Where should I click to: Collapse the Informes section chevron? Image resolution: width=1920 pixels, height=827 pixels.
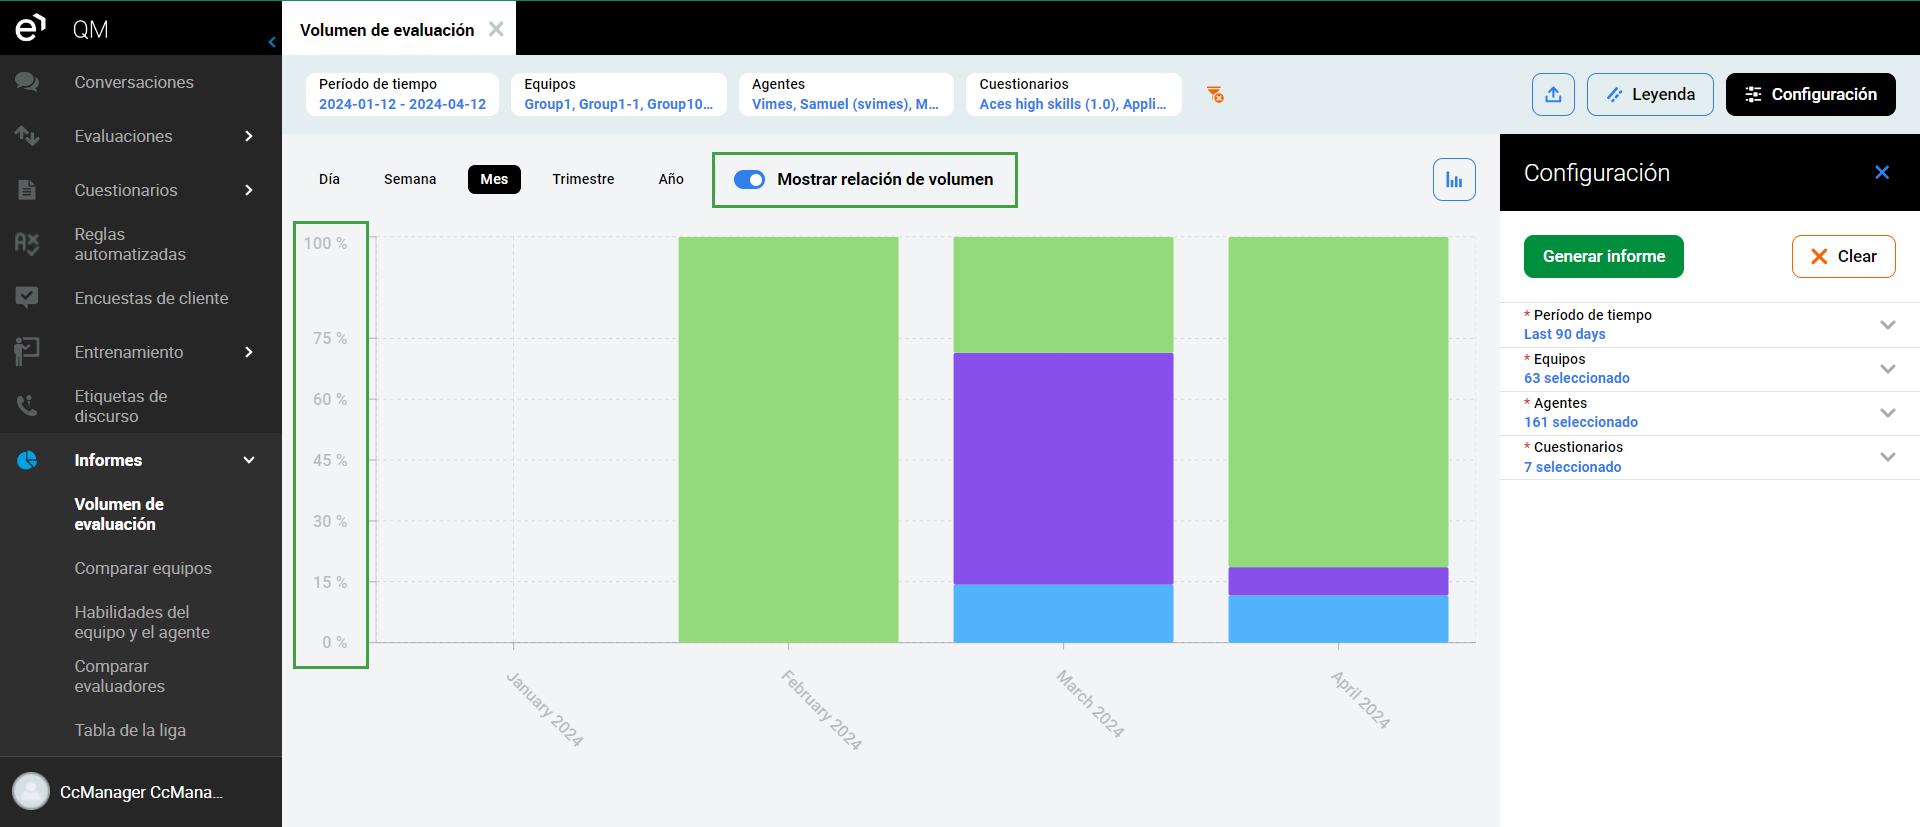coord(249,460)
